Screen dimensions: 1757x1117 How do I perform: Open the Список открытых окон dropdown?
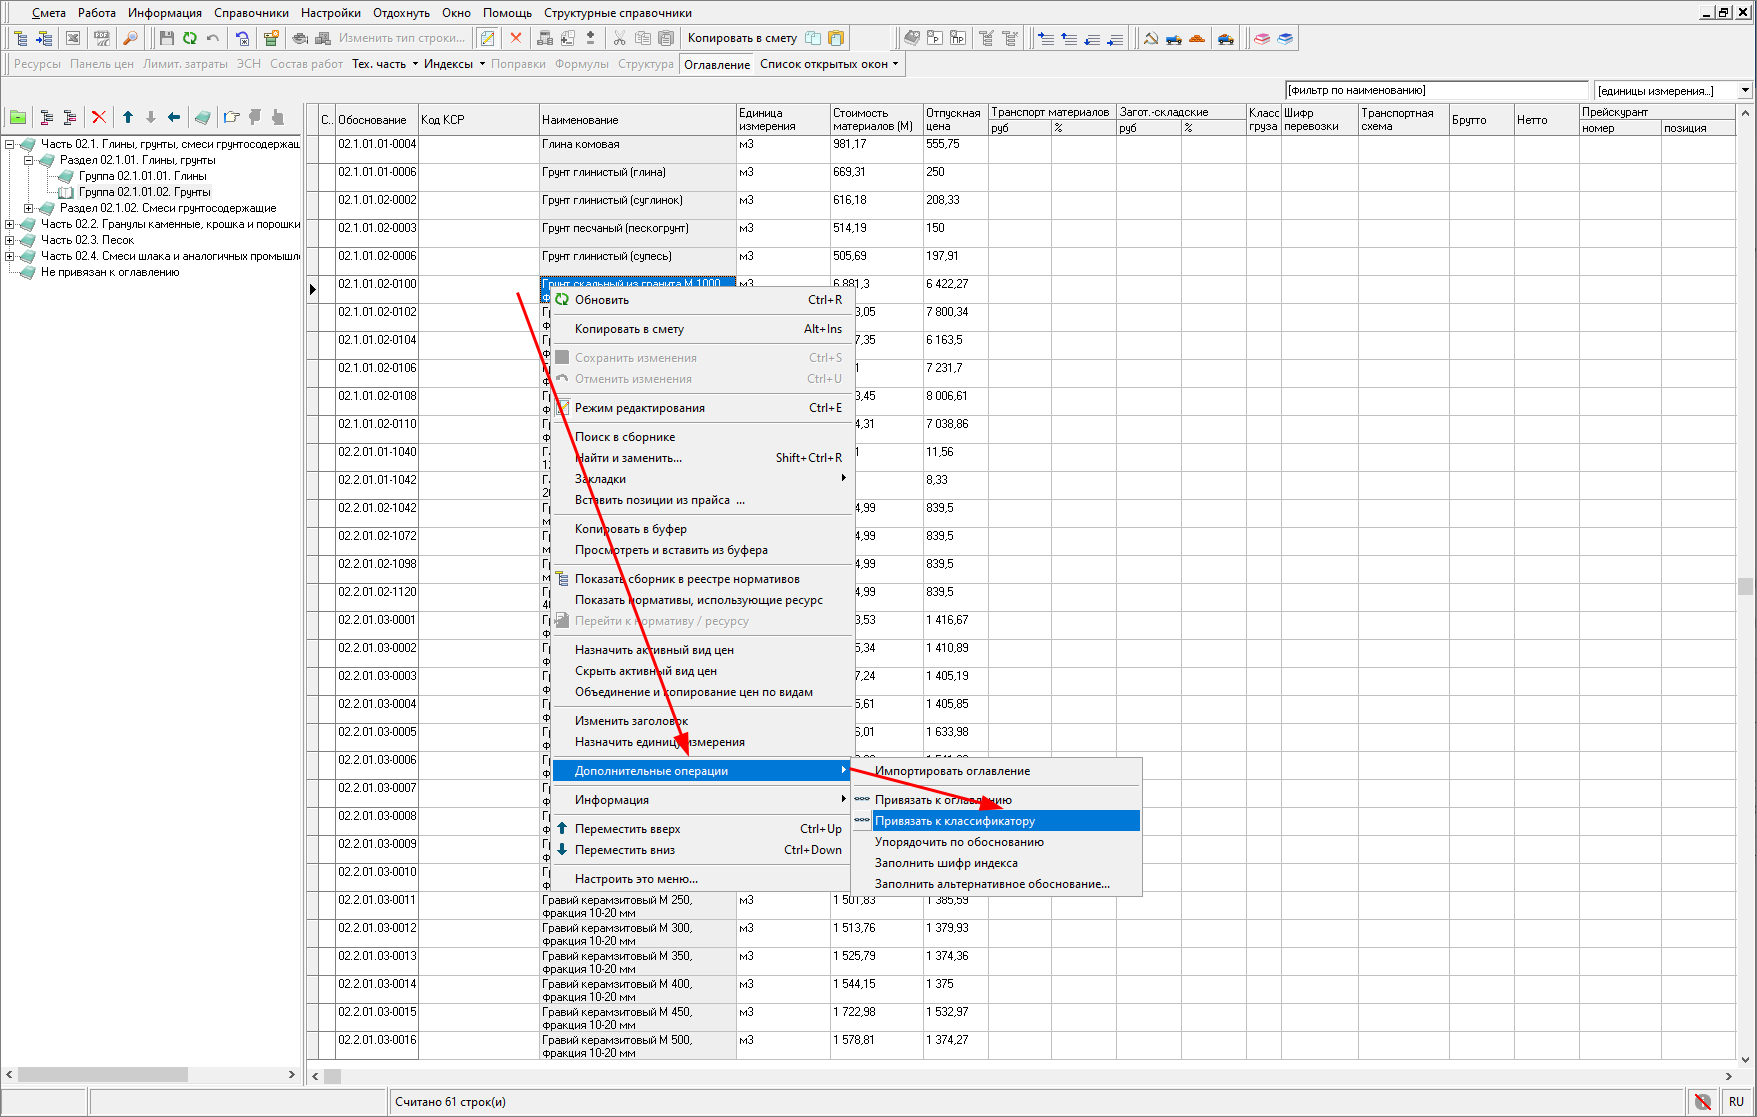point(828,64)
